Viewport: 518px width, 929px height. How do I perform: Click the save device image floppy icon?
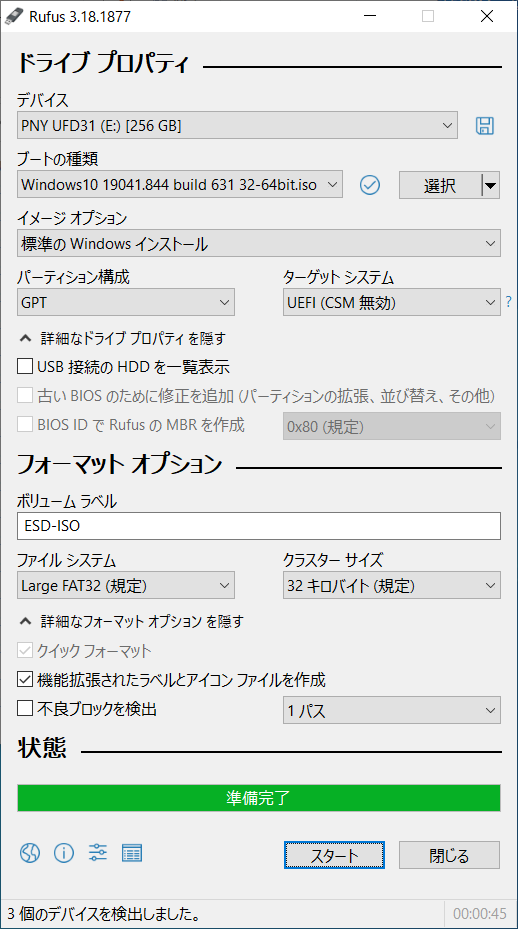(485, 125)
